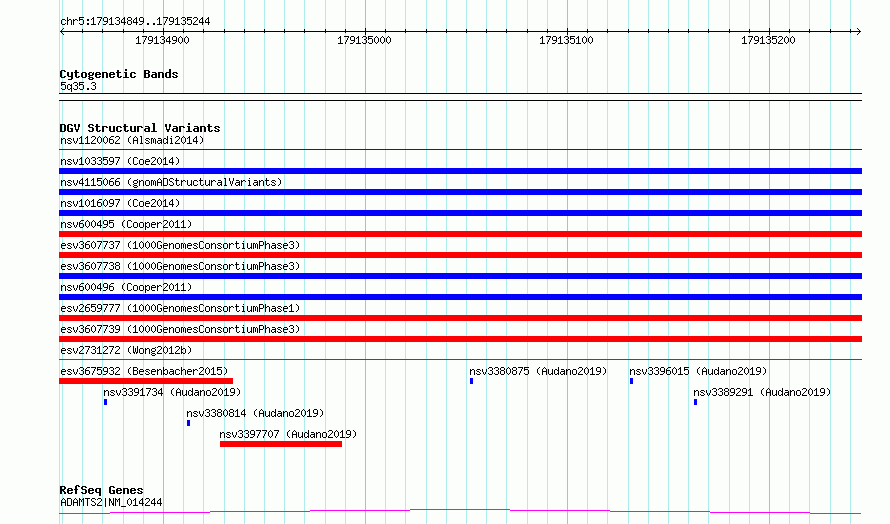Select the nsv1016097 blue variant bar
This screenshot has height=524, width=890.
point(460,213)
